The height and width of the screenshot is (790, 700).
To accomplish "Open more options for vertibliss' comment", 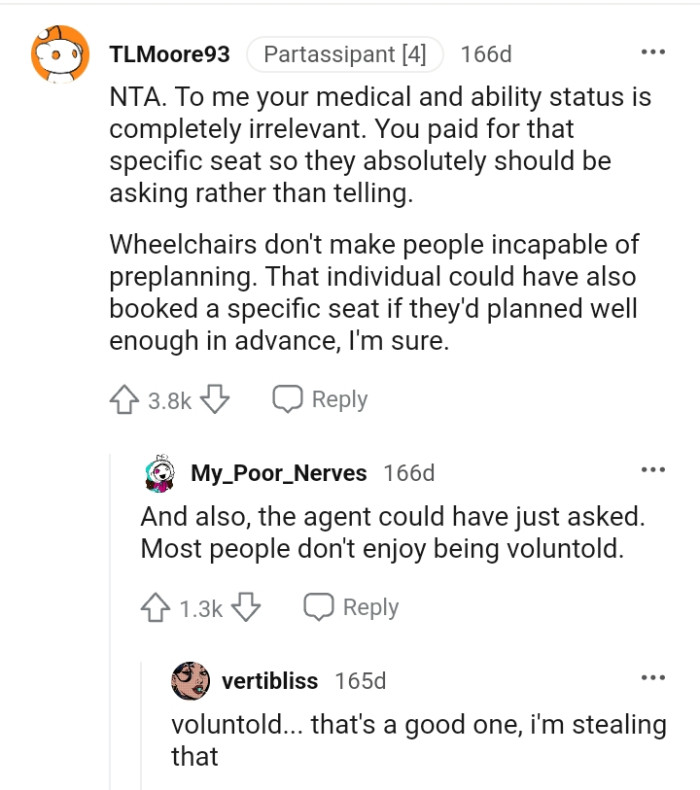I will pyautogui.click(x=652, y=679).
